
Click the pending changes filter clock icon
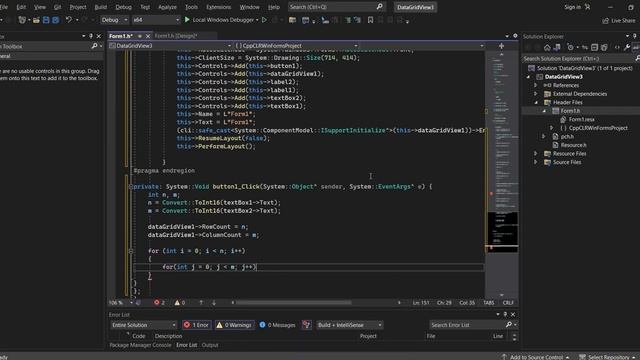click(571, 48)
